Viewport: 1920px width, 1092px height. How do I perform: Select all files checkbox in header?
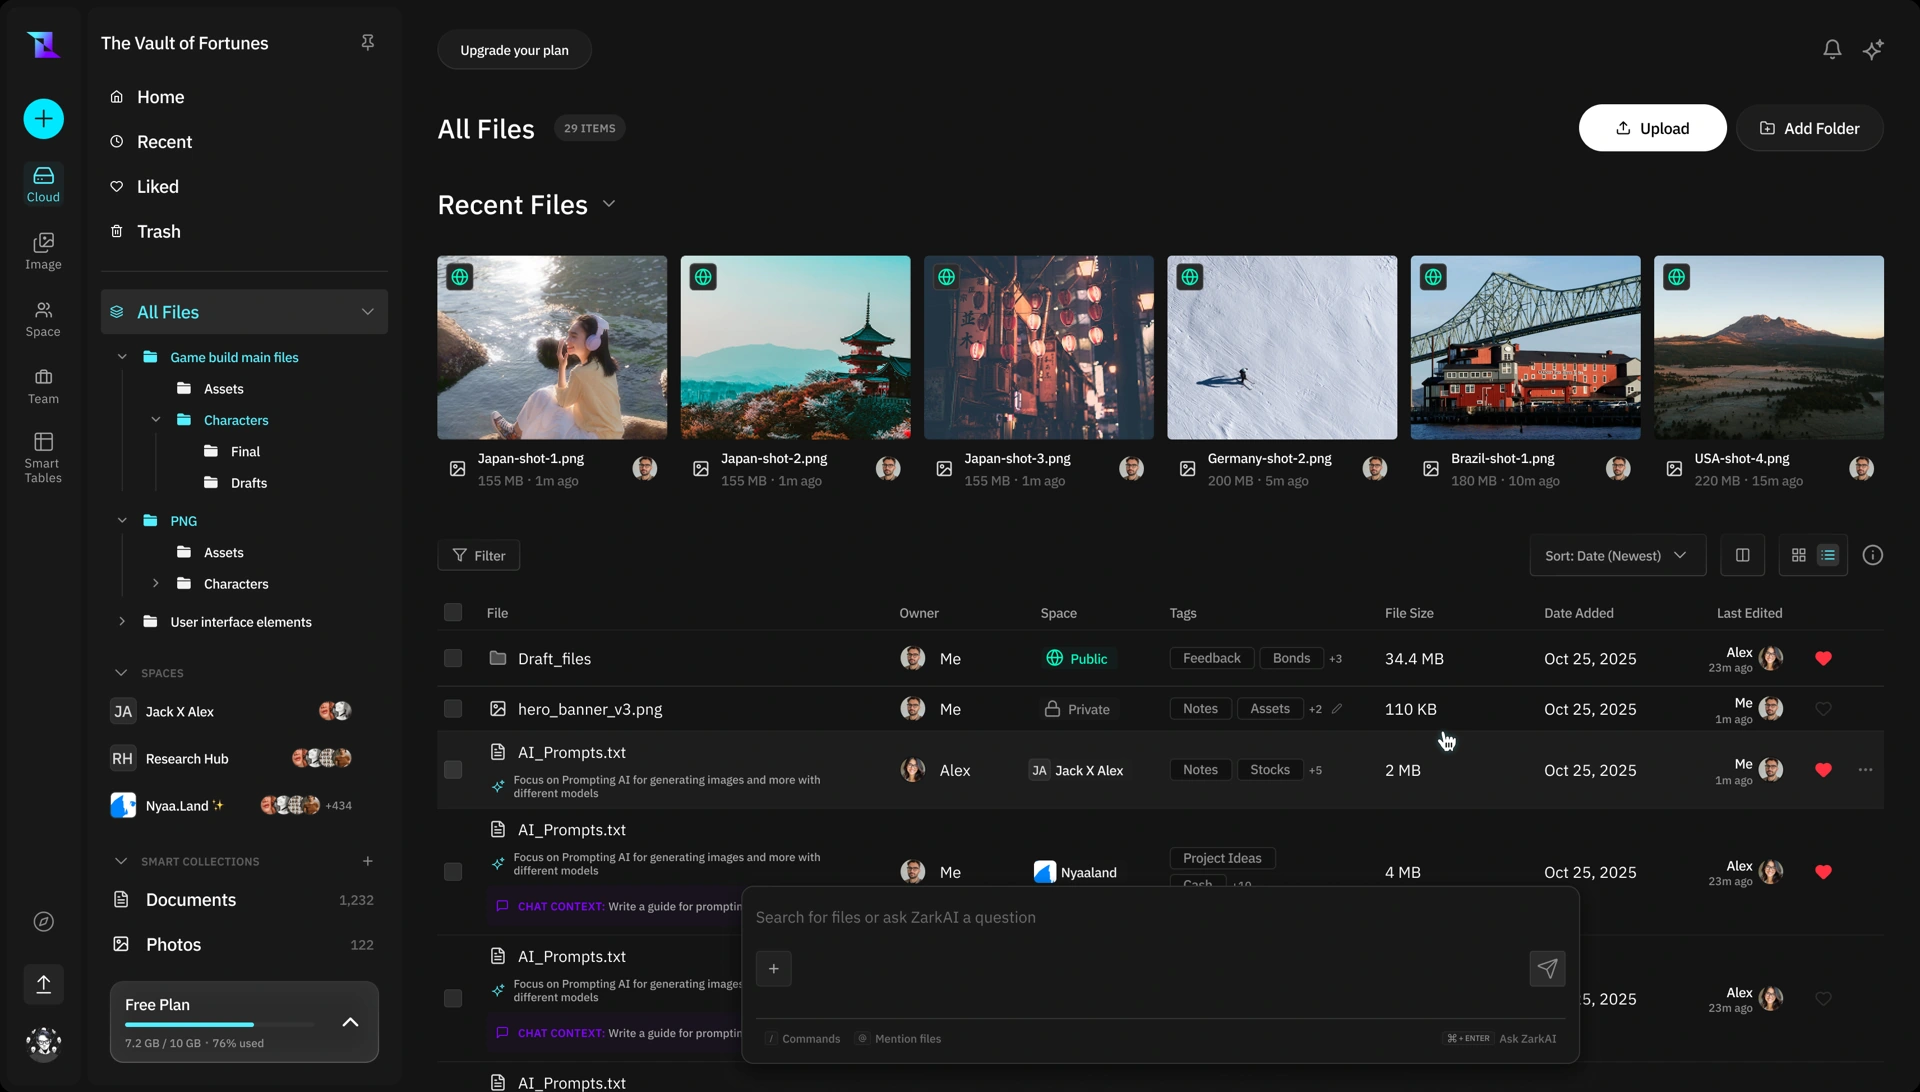(x=453, y=612)
